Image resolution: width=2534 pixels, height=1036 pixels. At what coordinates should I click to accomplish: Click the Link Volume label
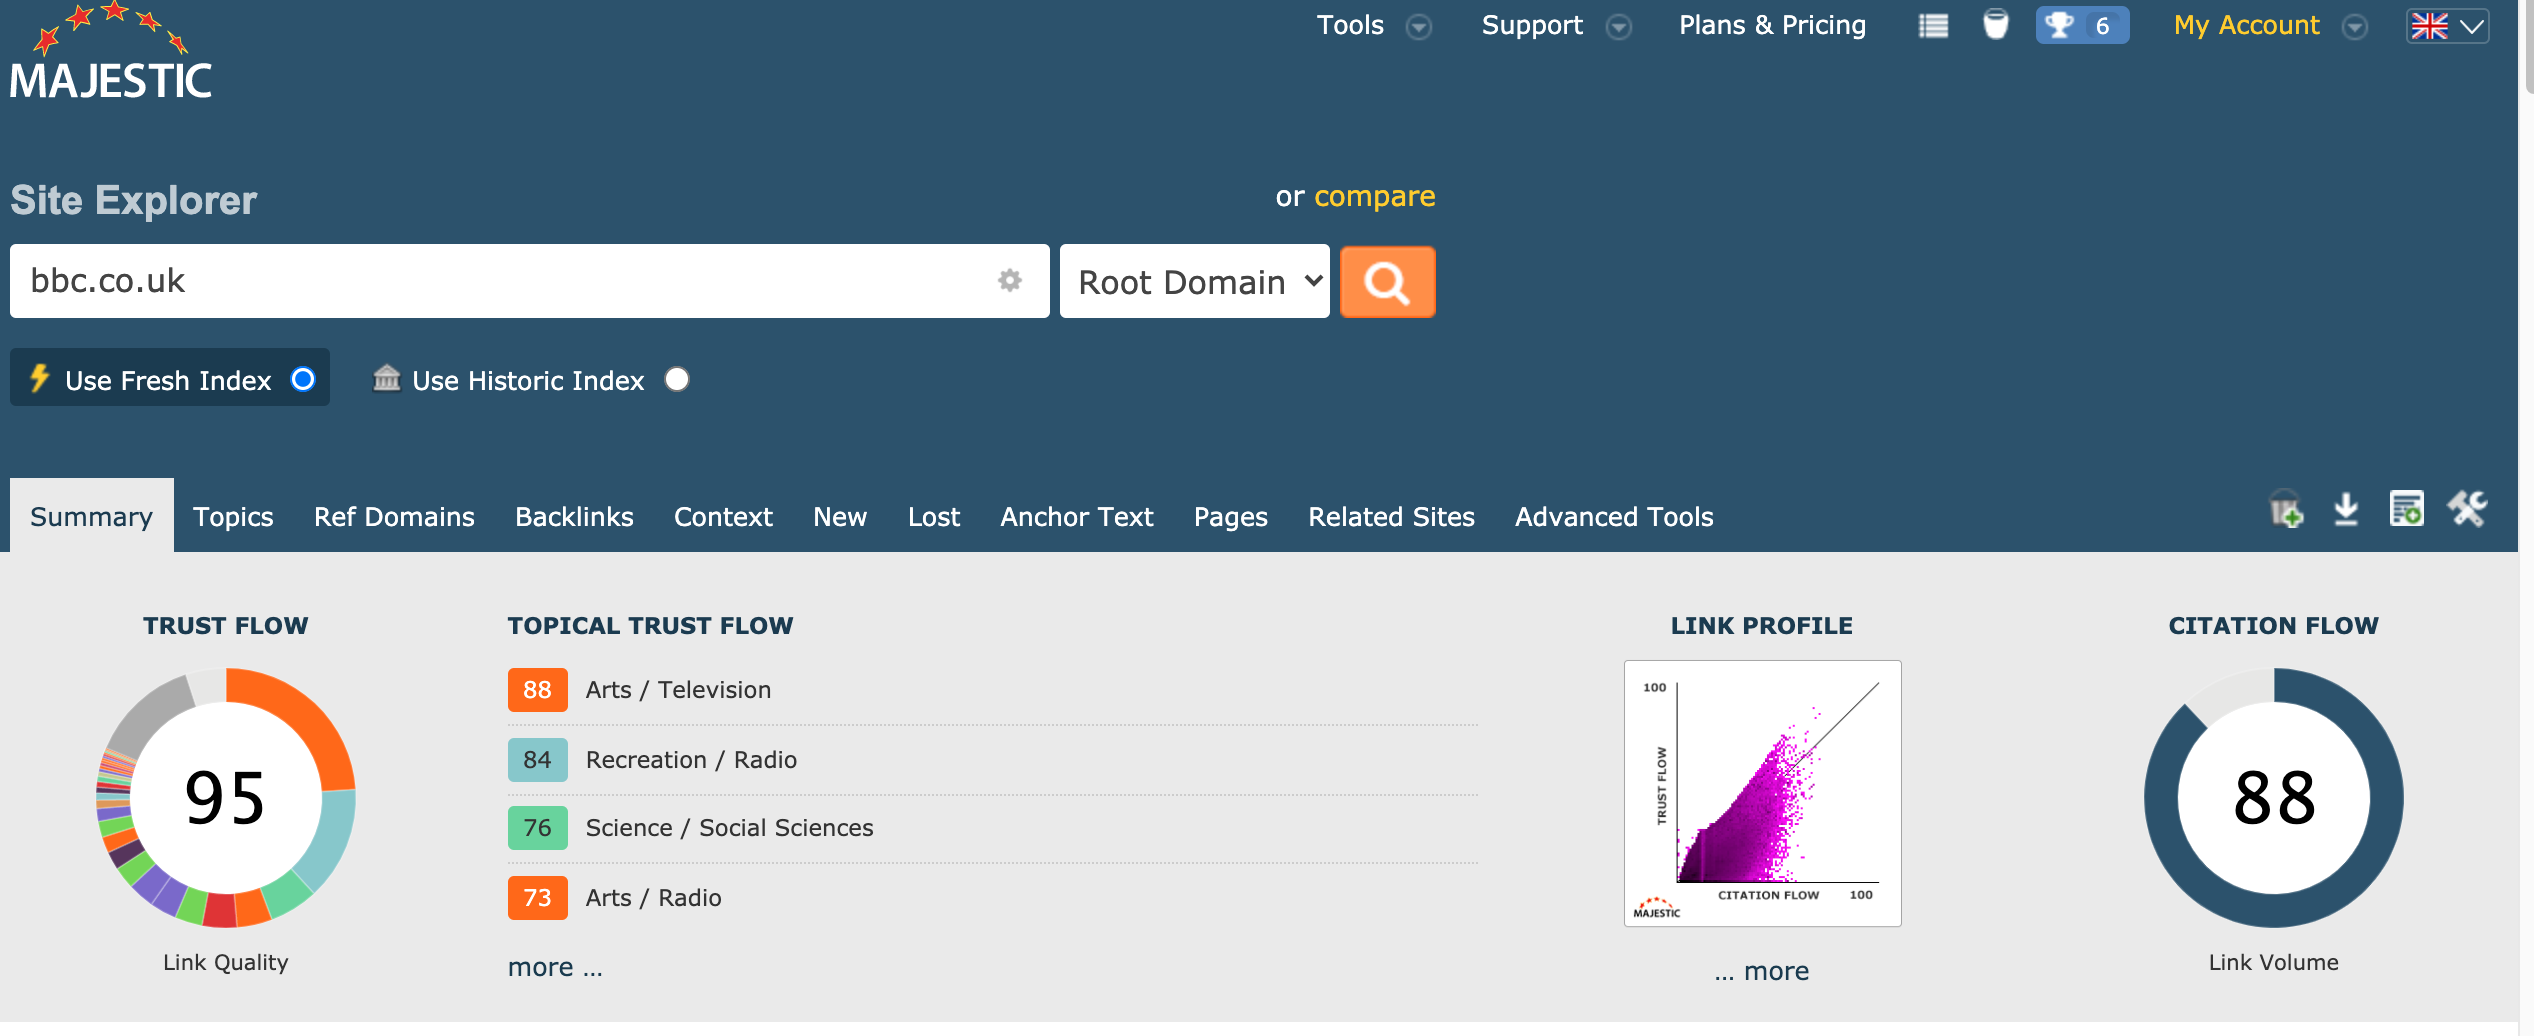click(2273, 963)
